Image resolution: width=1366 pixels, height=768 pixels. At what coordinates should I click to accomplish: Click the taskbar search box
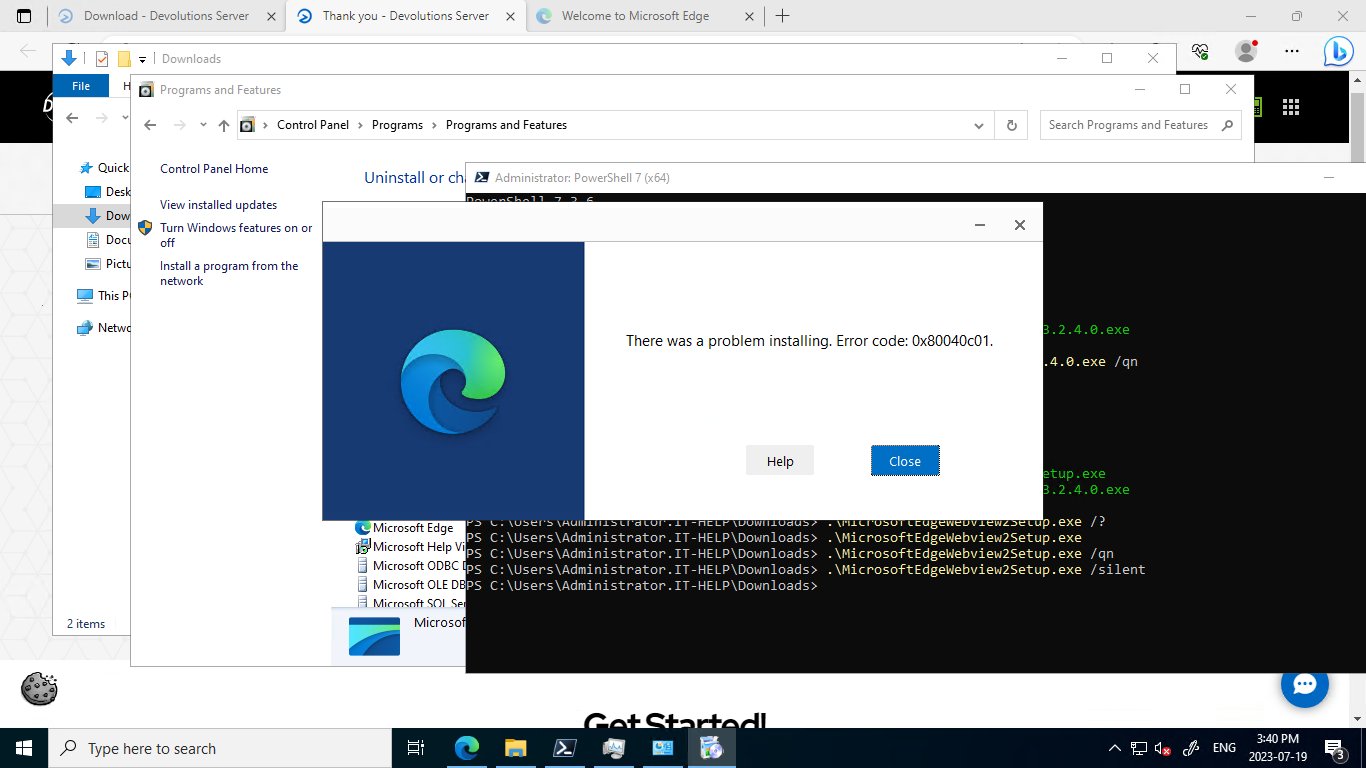click(220, 748)
